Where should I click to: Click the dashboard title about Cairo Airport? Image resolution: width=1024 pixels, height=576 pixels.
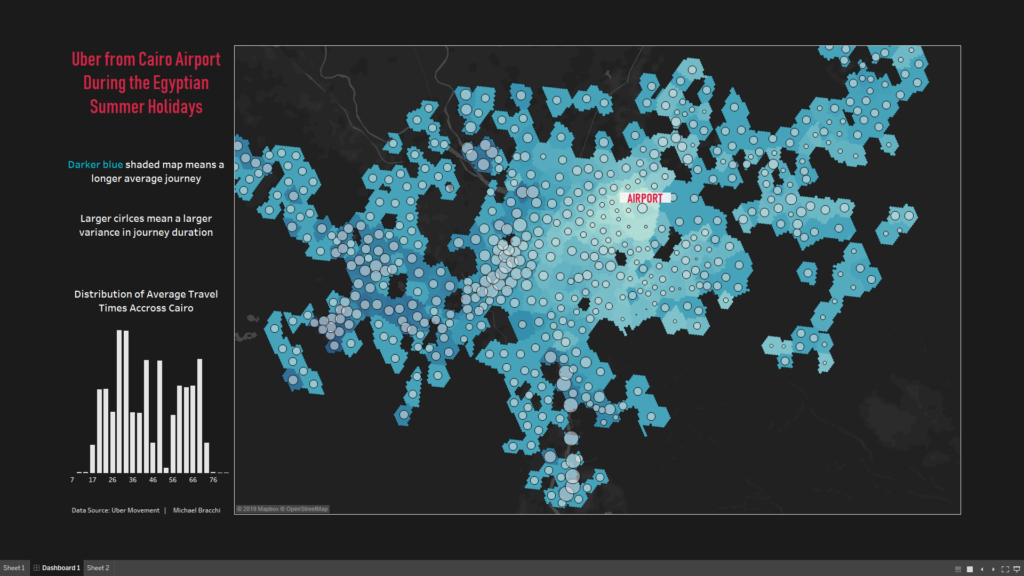coord(146,83)
